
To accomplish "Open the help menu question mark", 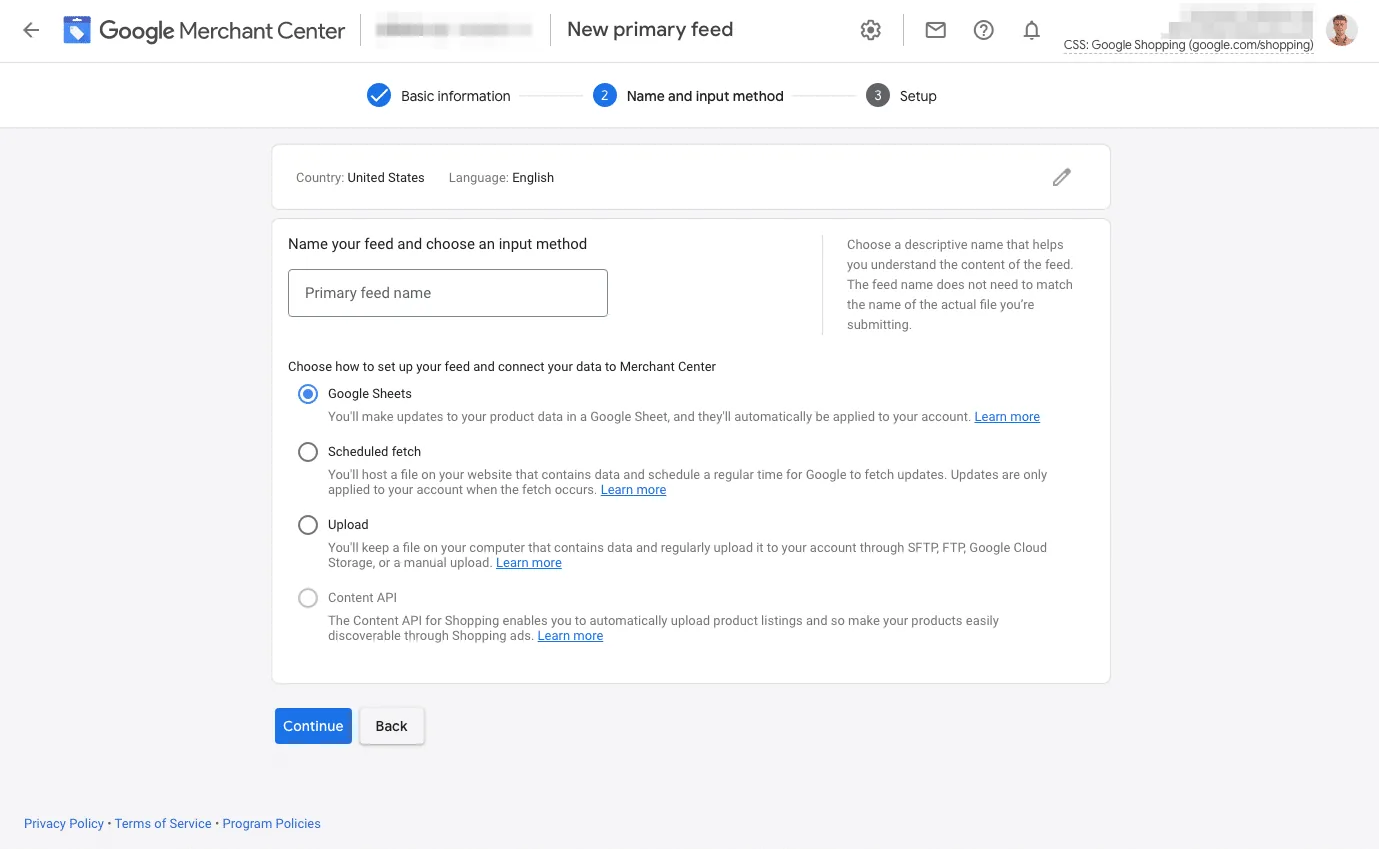I will 983,30.
